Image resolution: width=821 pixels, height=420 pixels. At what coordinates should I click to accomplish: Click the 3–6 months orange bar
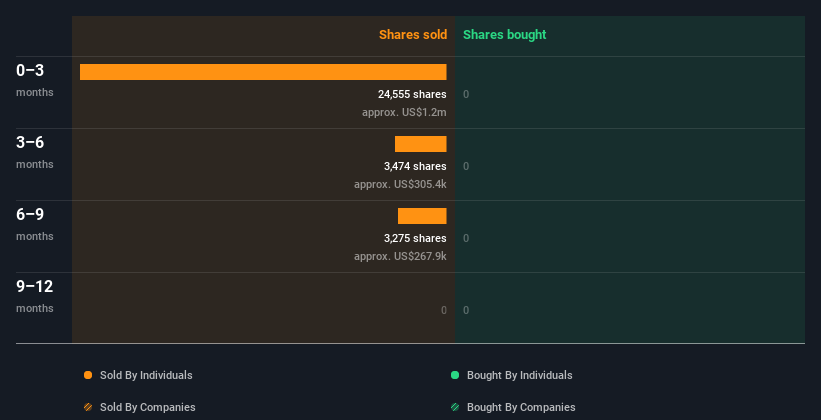(x=420, y=144)
